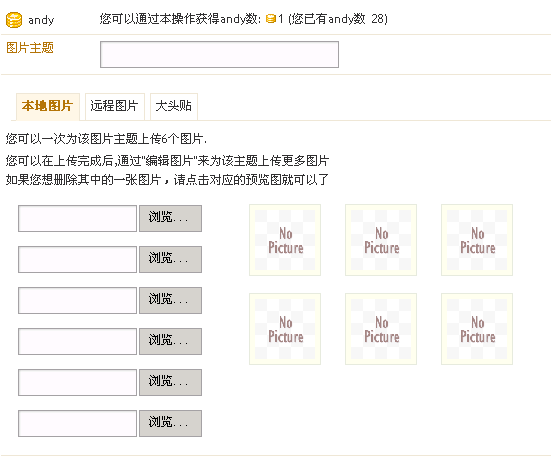
Task: Select the 本地图片 tab
Action: [48, 106]
